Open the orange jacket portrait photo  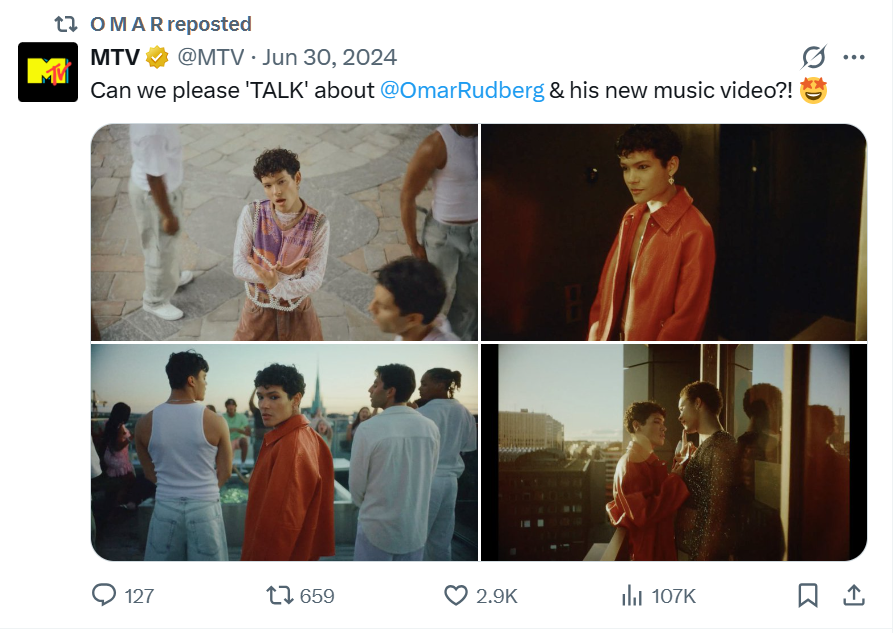pos(674,232)
